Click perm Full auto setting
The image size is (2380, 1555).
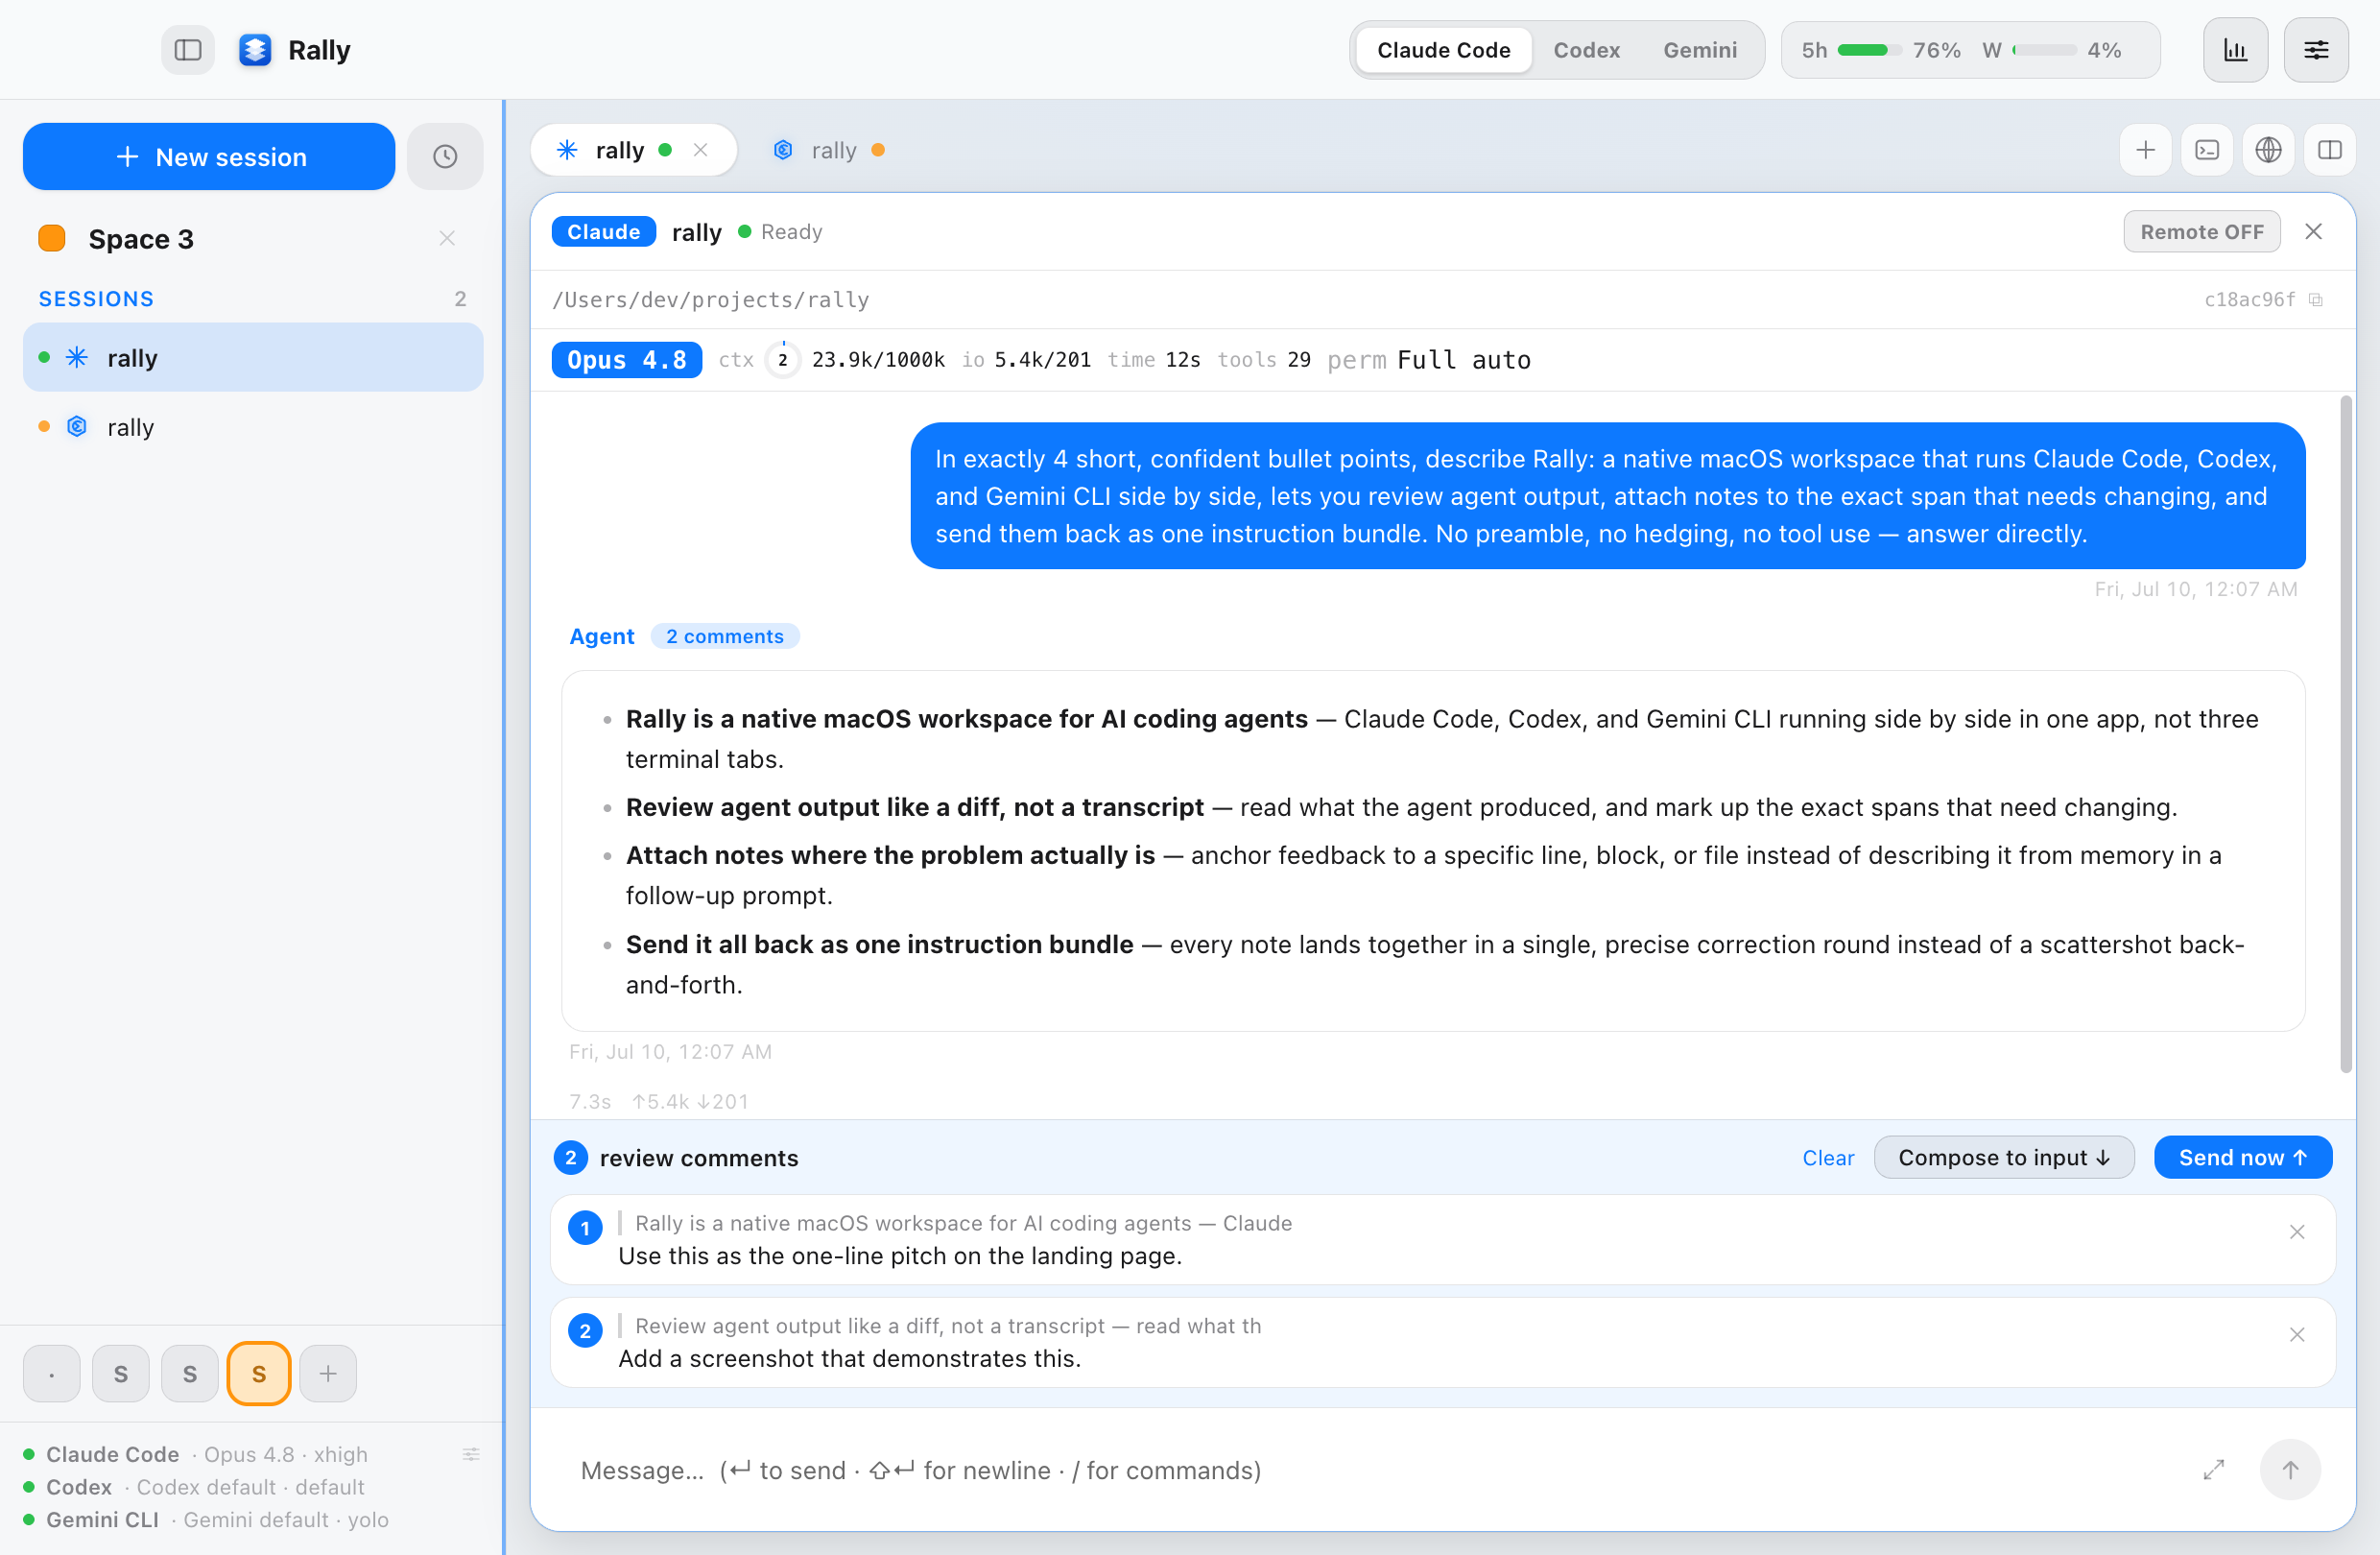pyautogui.click(x=1428, y=360)
